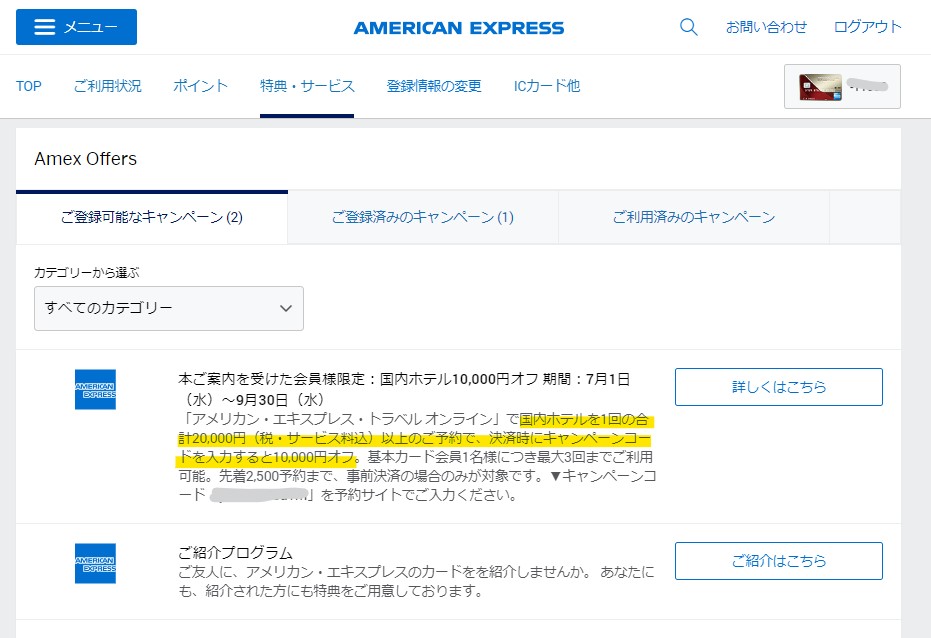The width and height of the screenshot is (931, 638).
Task: Switch to ご登録済みのキャンペーン (1) tab
Action: pos(423,217)
